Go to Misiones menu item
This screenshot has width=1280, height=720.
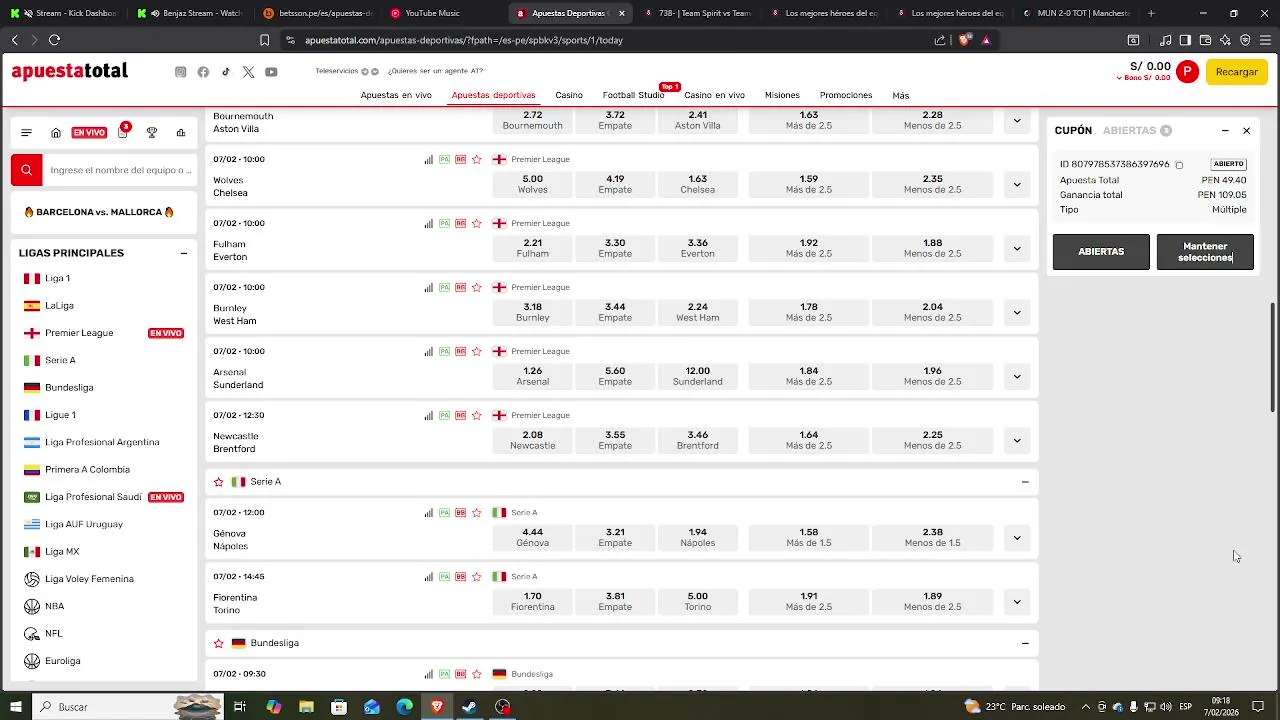[x=782, y=95]
